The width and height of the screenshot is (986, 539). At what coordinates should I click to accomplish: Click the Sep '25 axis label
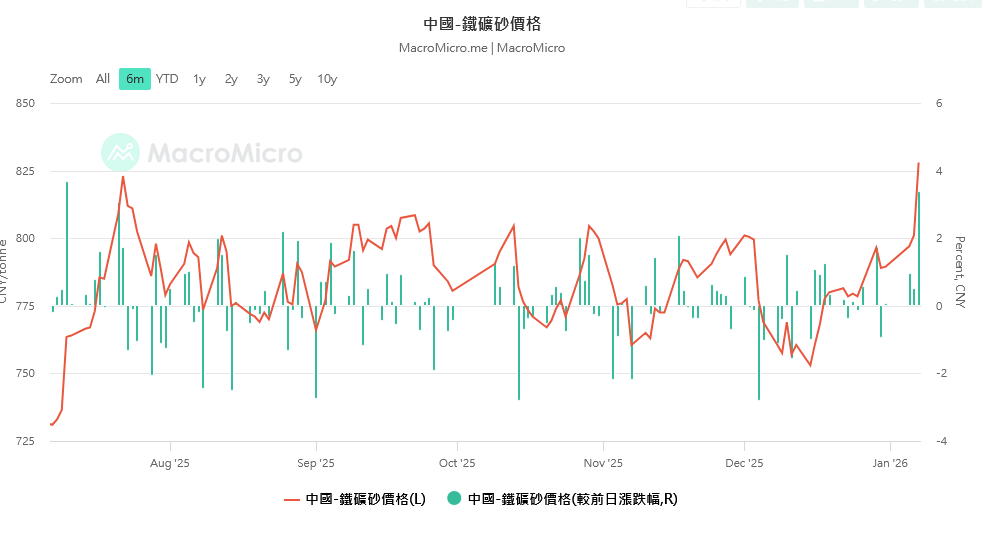(316, 464)
